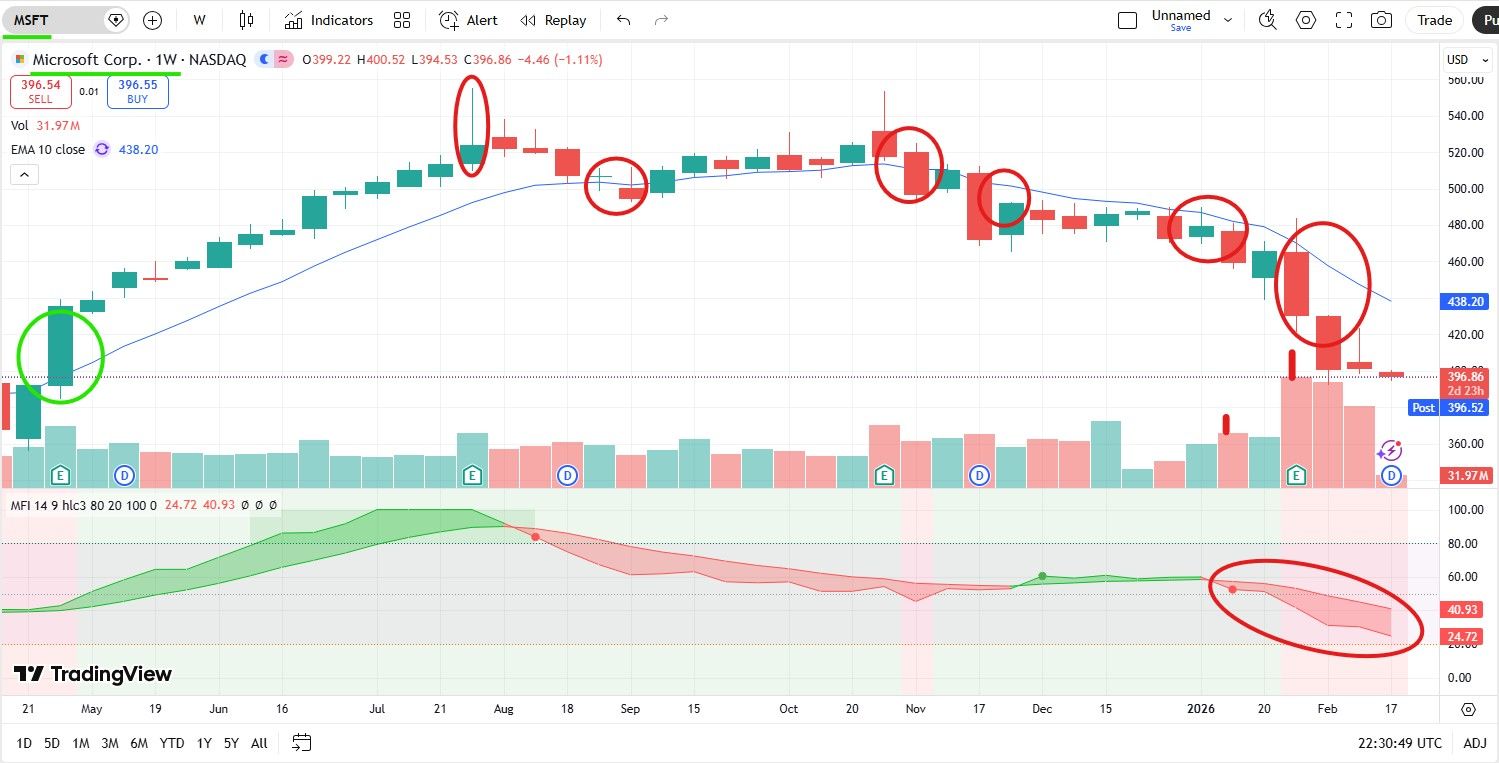Open the layout setup square icon
1499x763 pixels.
pyautogui.click(x=1127, y=20)
